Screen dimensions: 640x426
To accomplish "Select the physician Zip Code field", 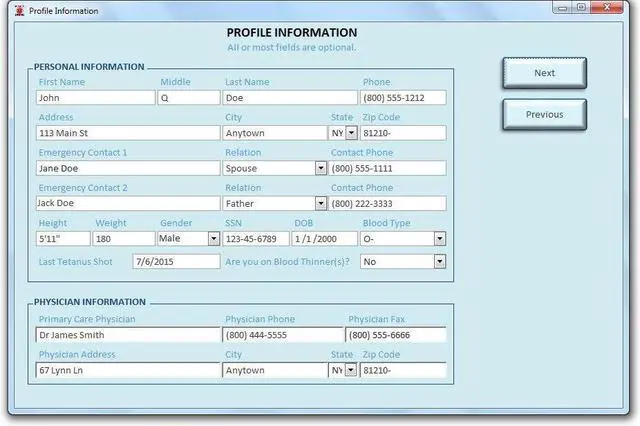I will 403,370.
